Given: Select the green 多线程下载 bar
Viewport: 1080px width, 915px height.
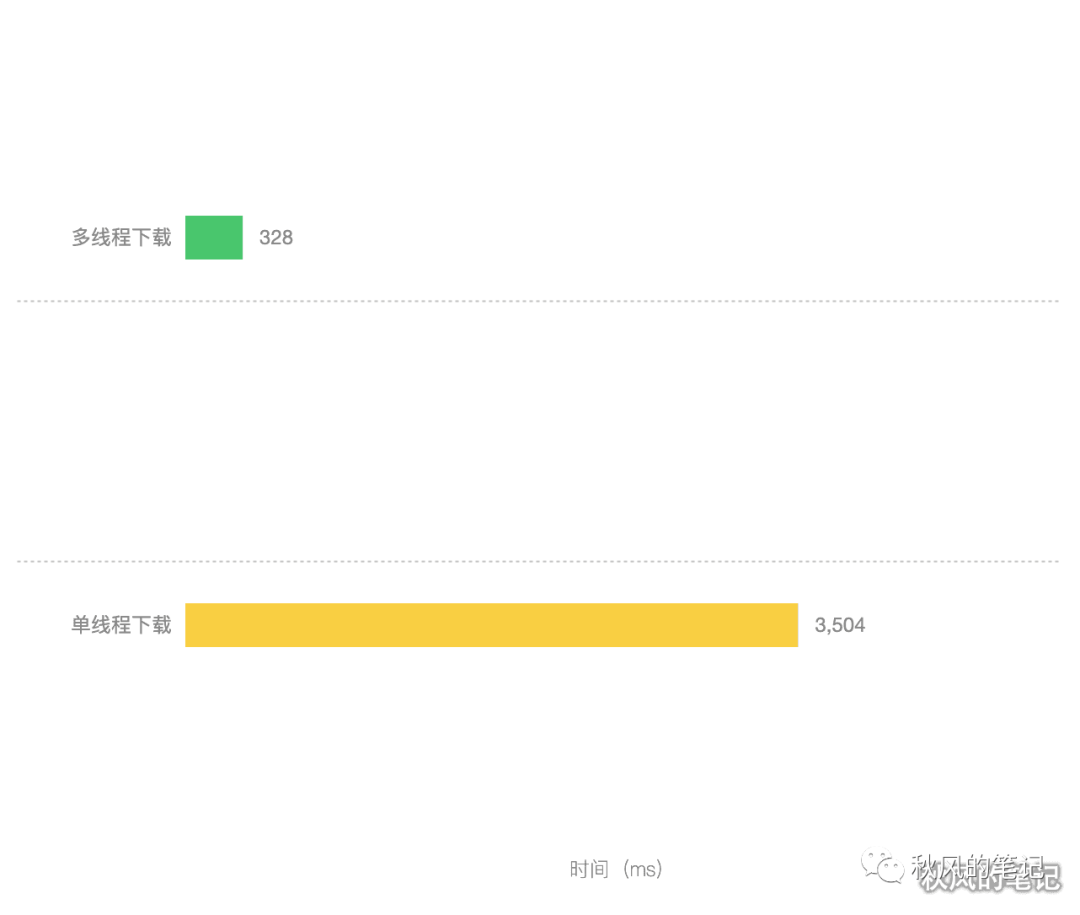Looking at the screenshot, I should pyautogui.click(x=214, y=238).
